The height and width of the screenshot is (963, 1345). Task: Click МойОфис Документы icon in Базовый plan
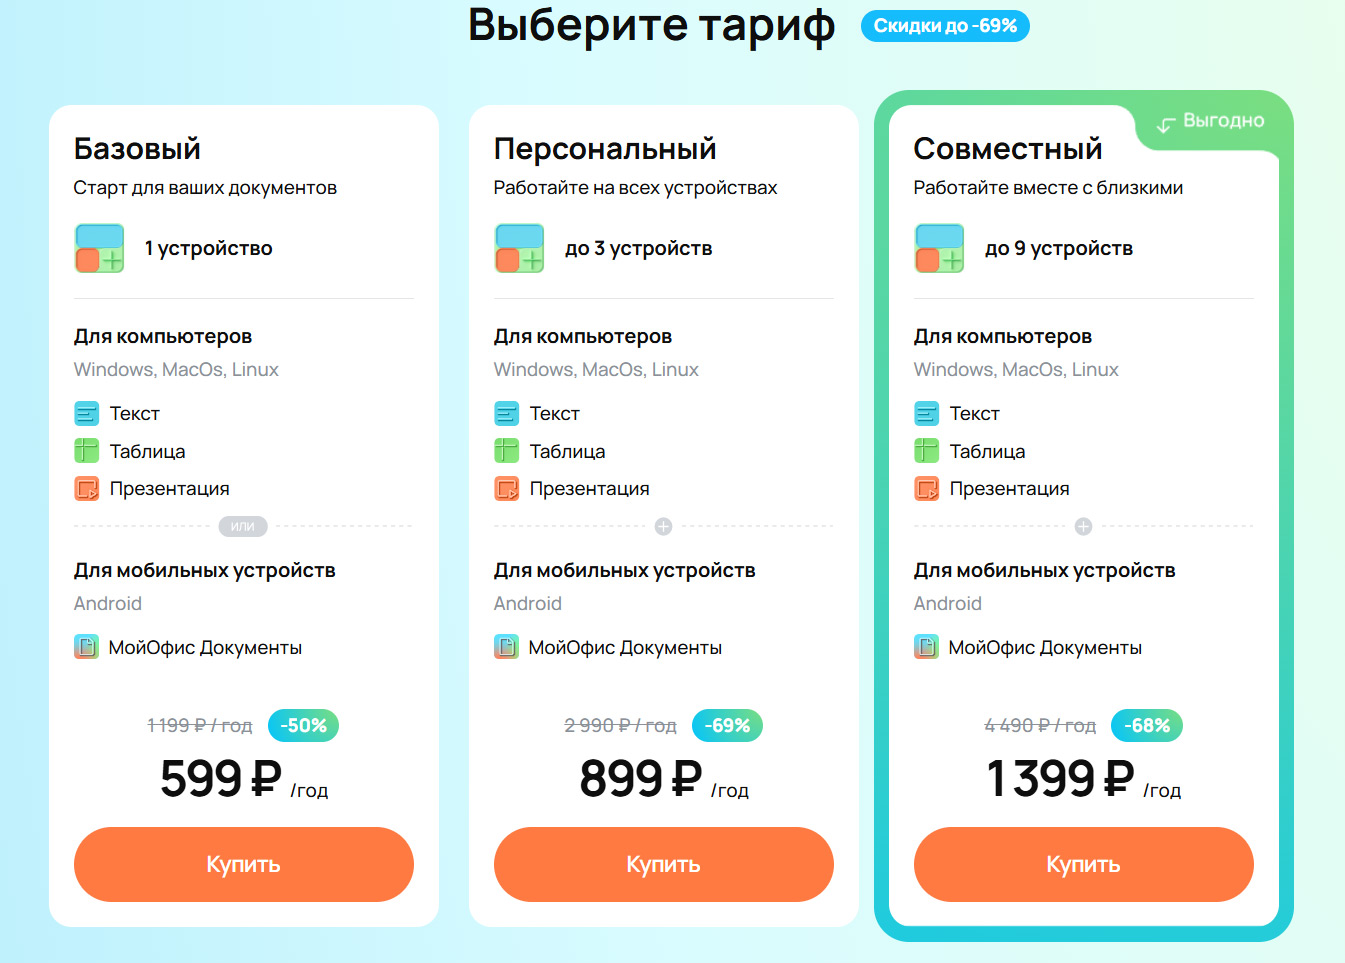(x=87, y=647)
